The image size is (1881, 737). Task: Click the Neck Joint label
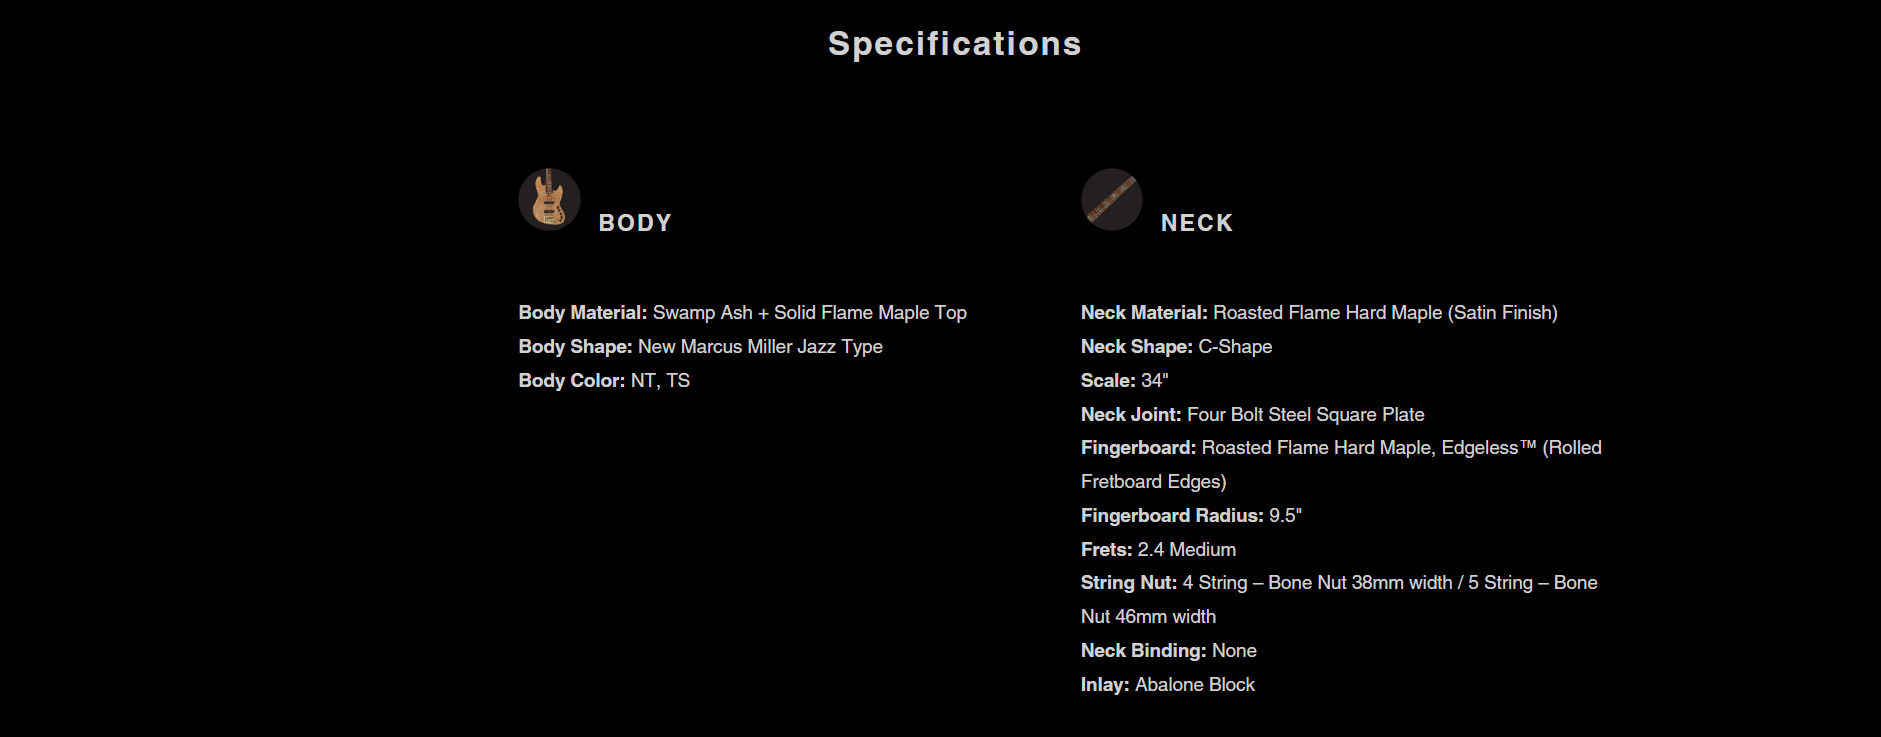coord(1131,415)
